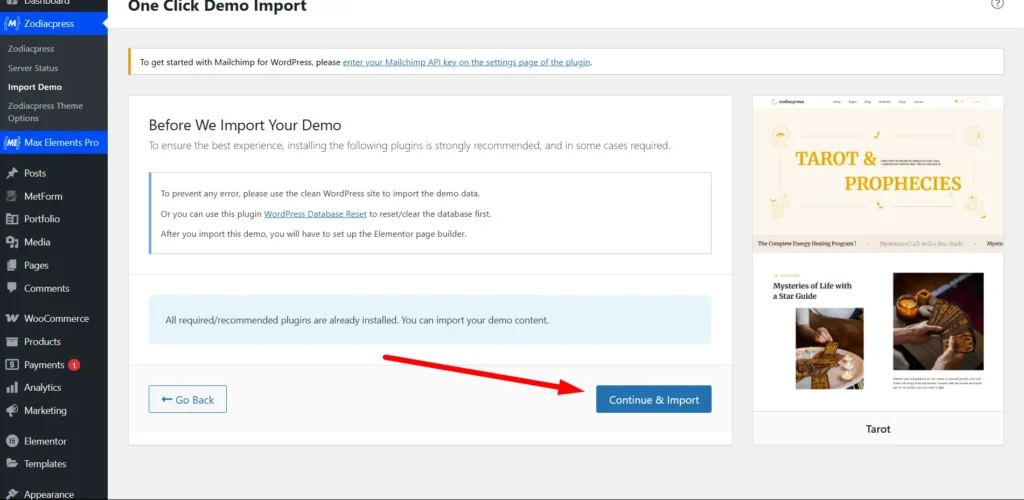Click the Go Back button
The height and width of the screenshot is (500, 1024).
coord(187,400)
